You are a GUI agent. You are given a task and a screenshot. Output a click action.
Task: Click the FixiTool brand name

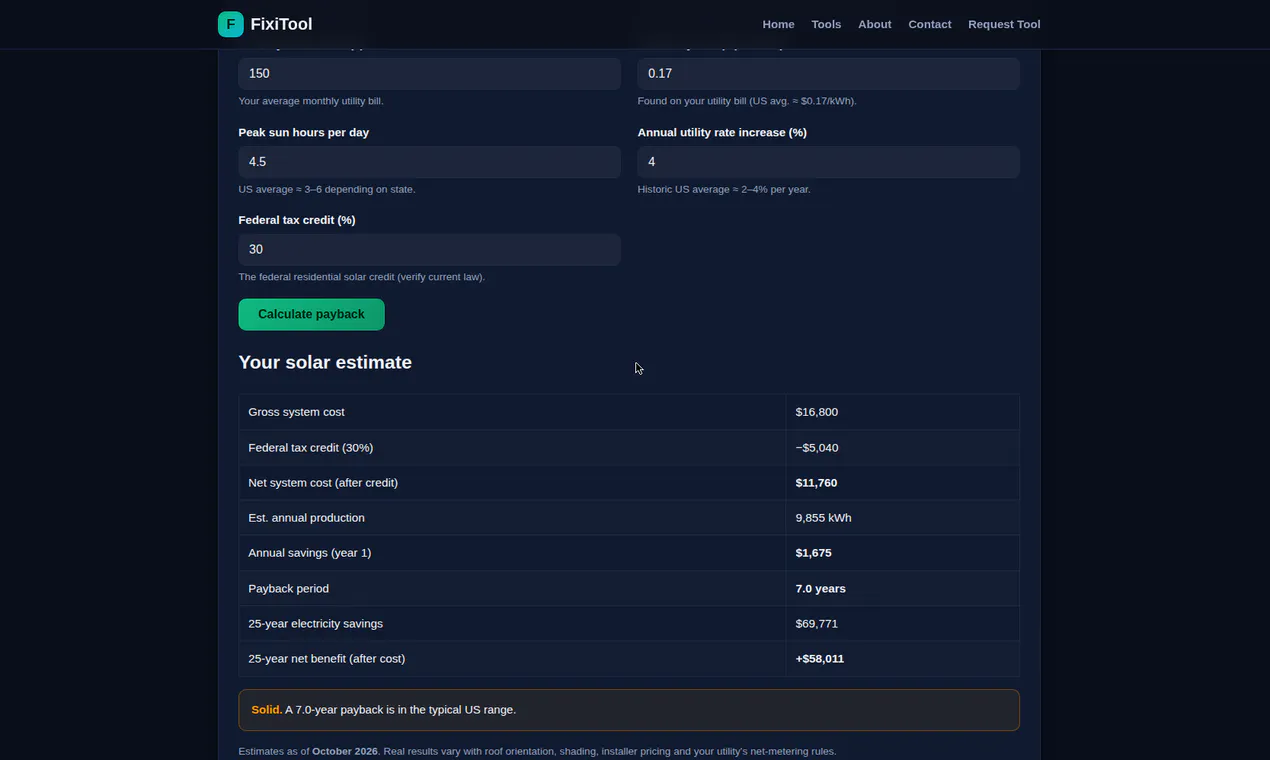click(x=281, y=24)
